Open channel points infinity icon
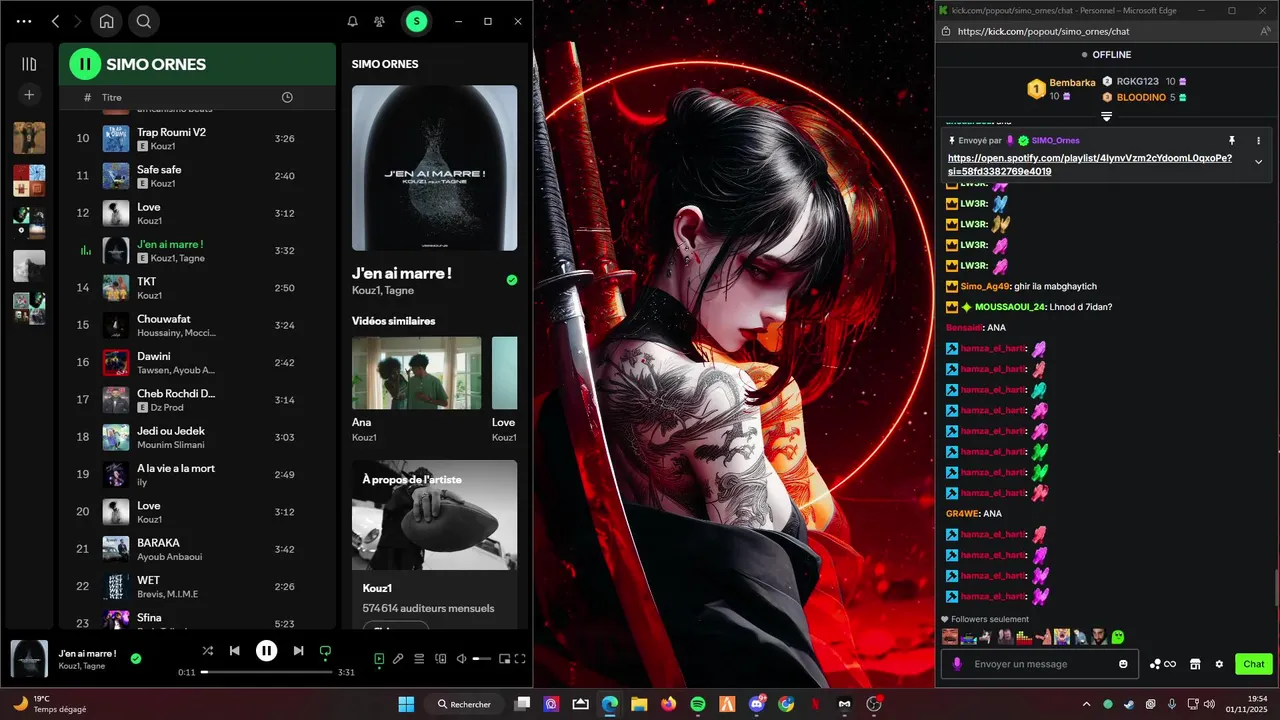This screenshot has width=1280, height=720. point(1163,664)
